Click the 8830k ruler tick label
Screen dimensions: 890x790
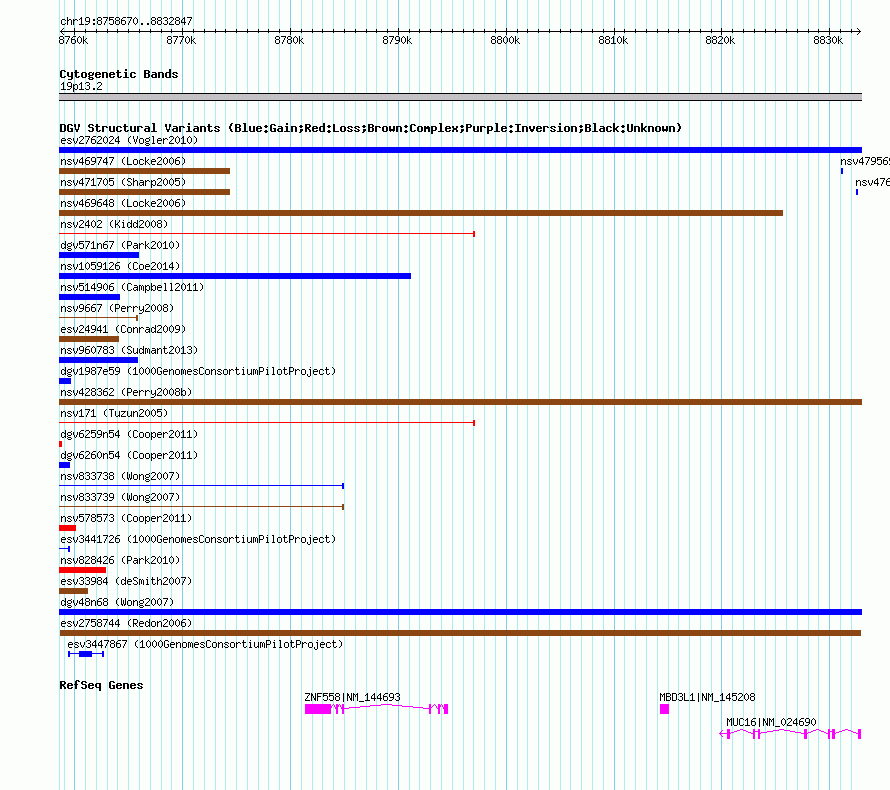point(828,40)
